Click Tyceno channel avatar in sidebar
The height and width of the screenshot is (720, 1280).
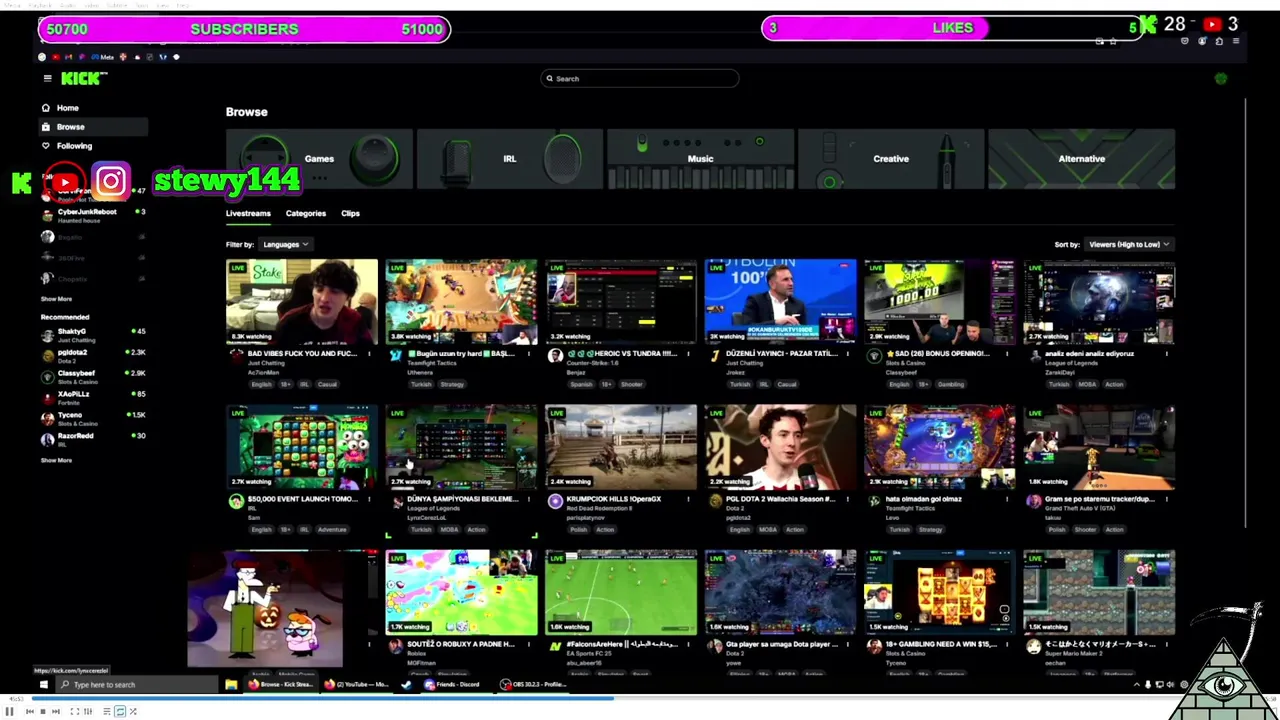point(47,419)
